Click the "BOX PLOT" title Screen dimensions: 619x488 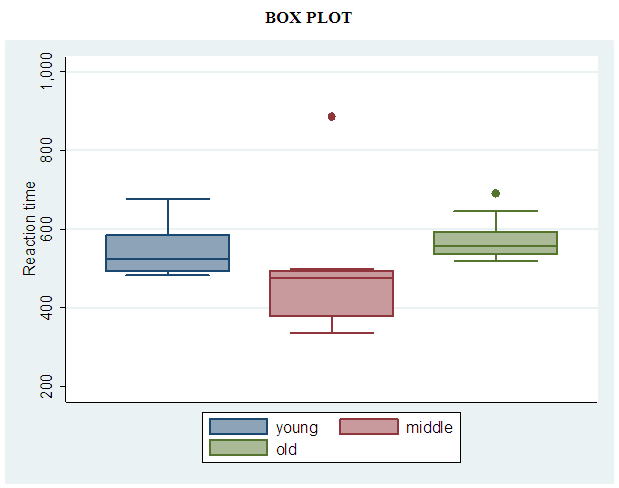point(308,18)
